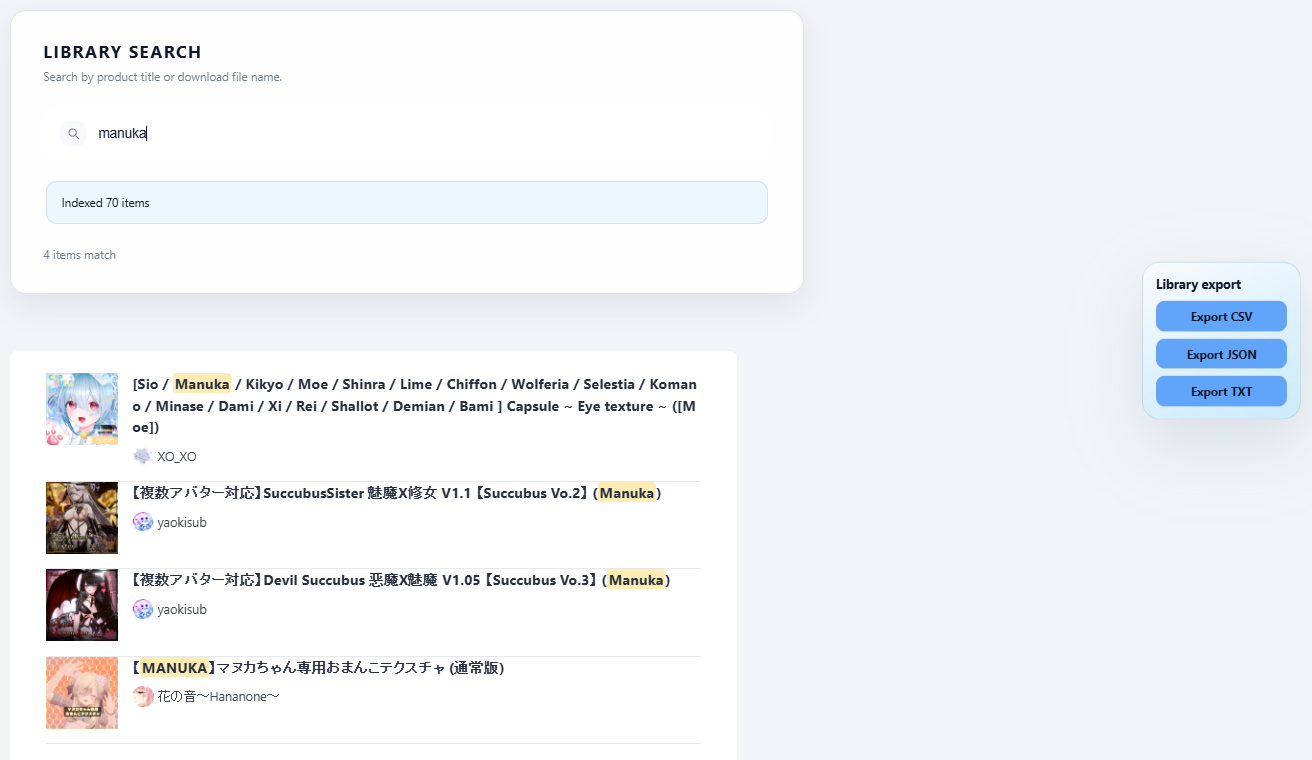The height and width of the screenshot is (760, 1312).
Task: Click the Hananone shop avatar icon
Action: [143, 696]
